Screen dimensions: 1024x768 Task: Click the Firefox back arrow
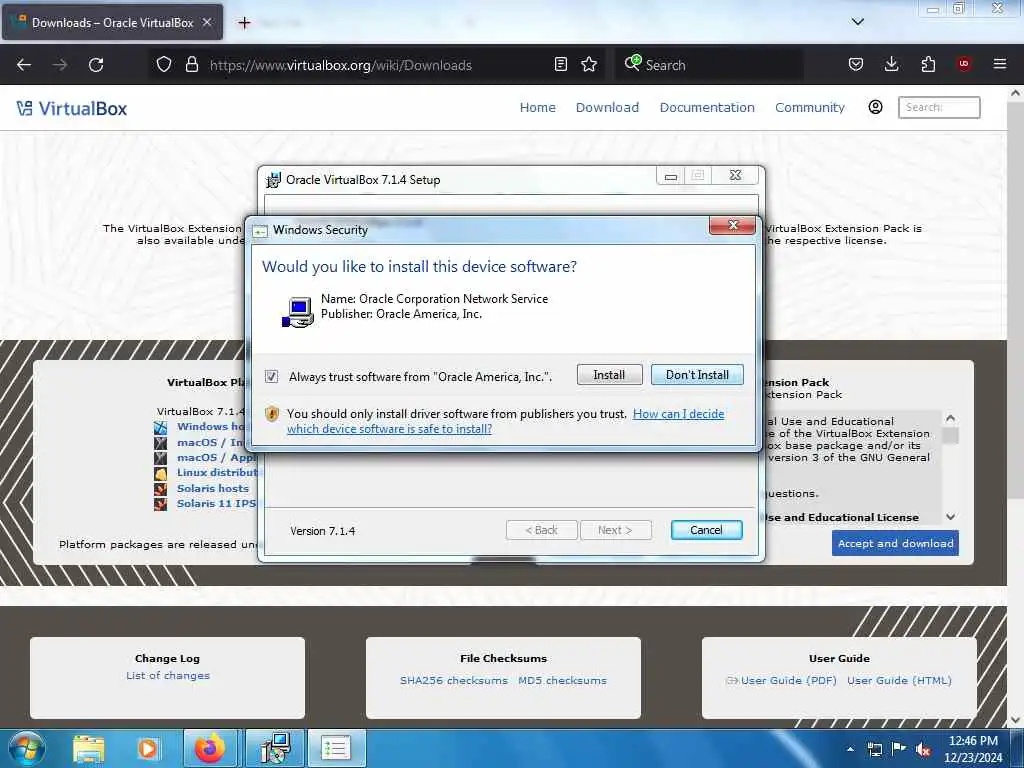pos(24,65)
